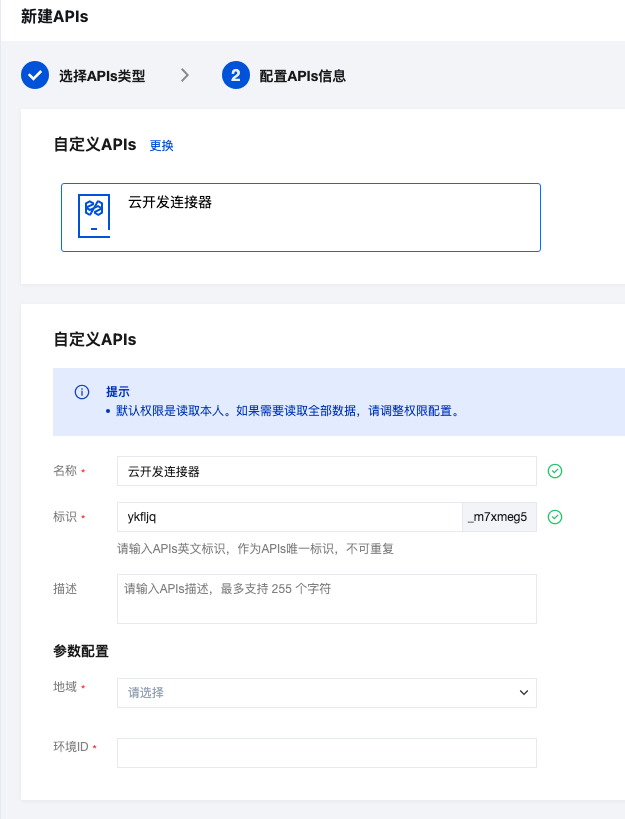
Task: Open the 地域 region dropdown
Action: 327,693
